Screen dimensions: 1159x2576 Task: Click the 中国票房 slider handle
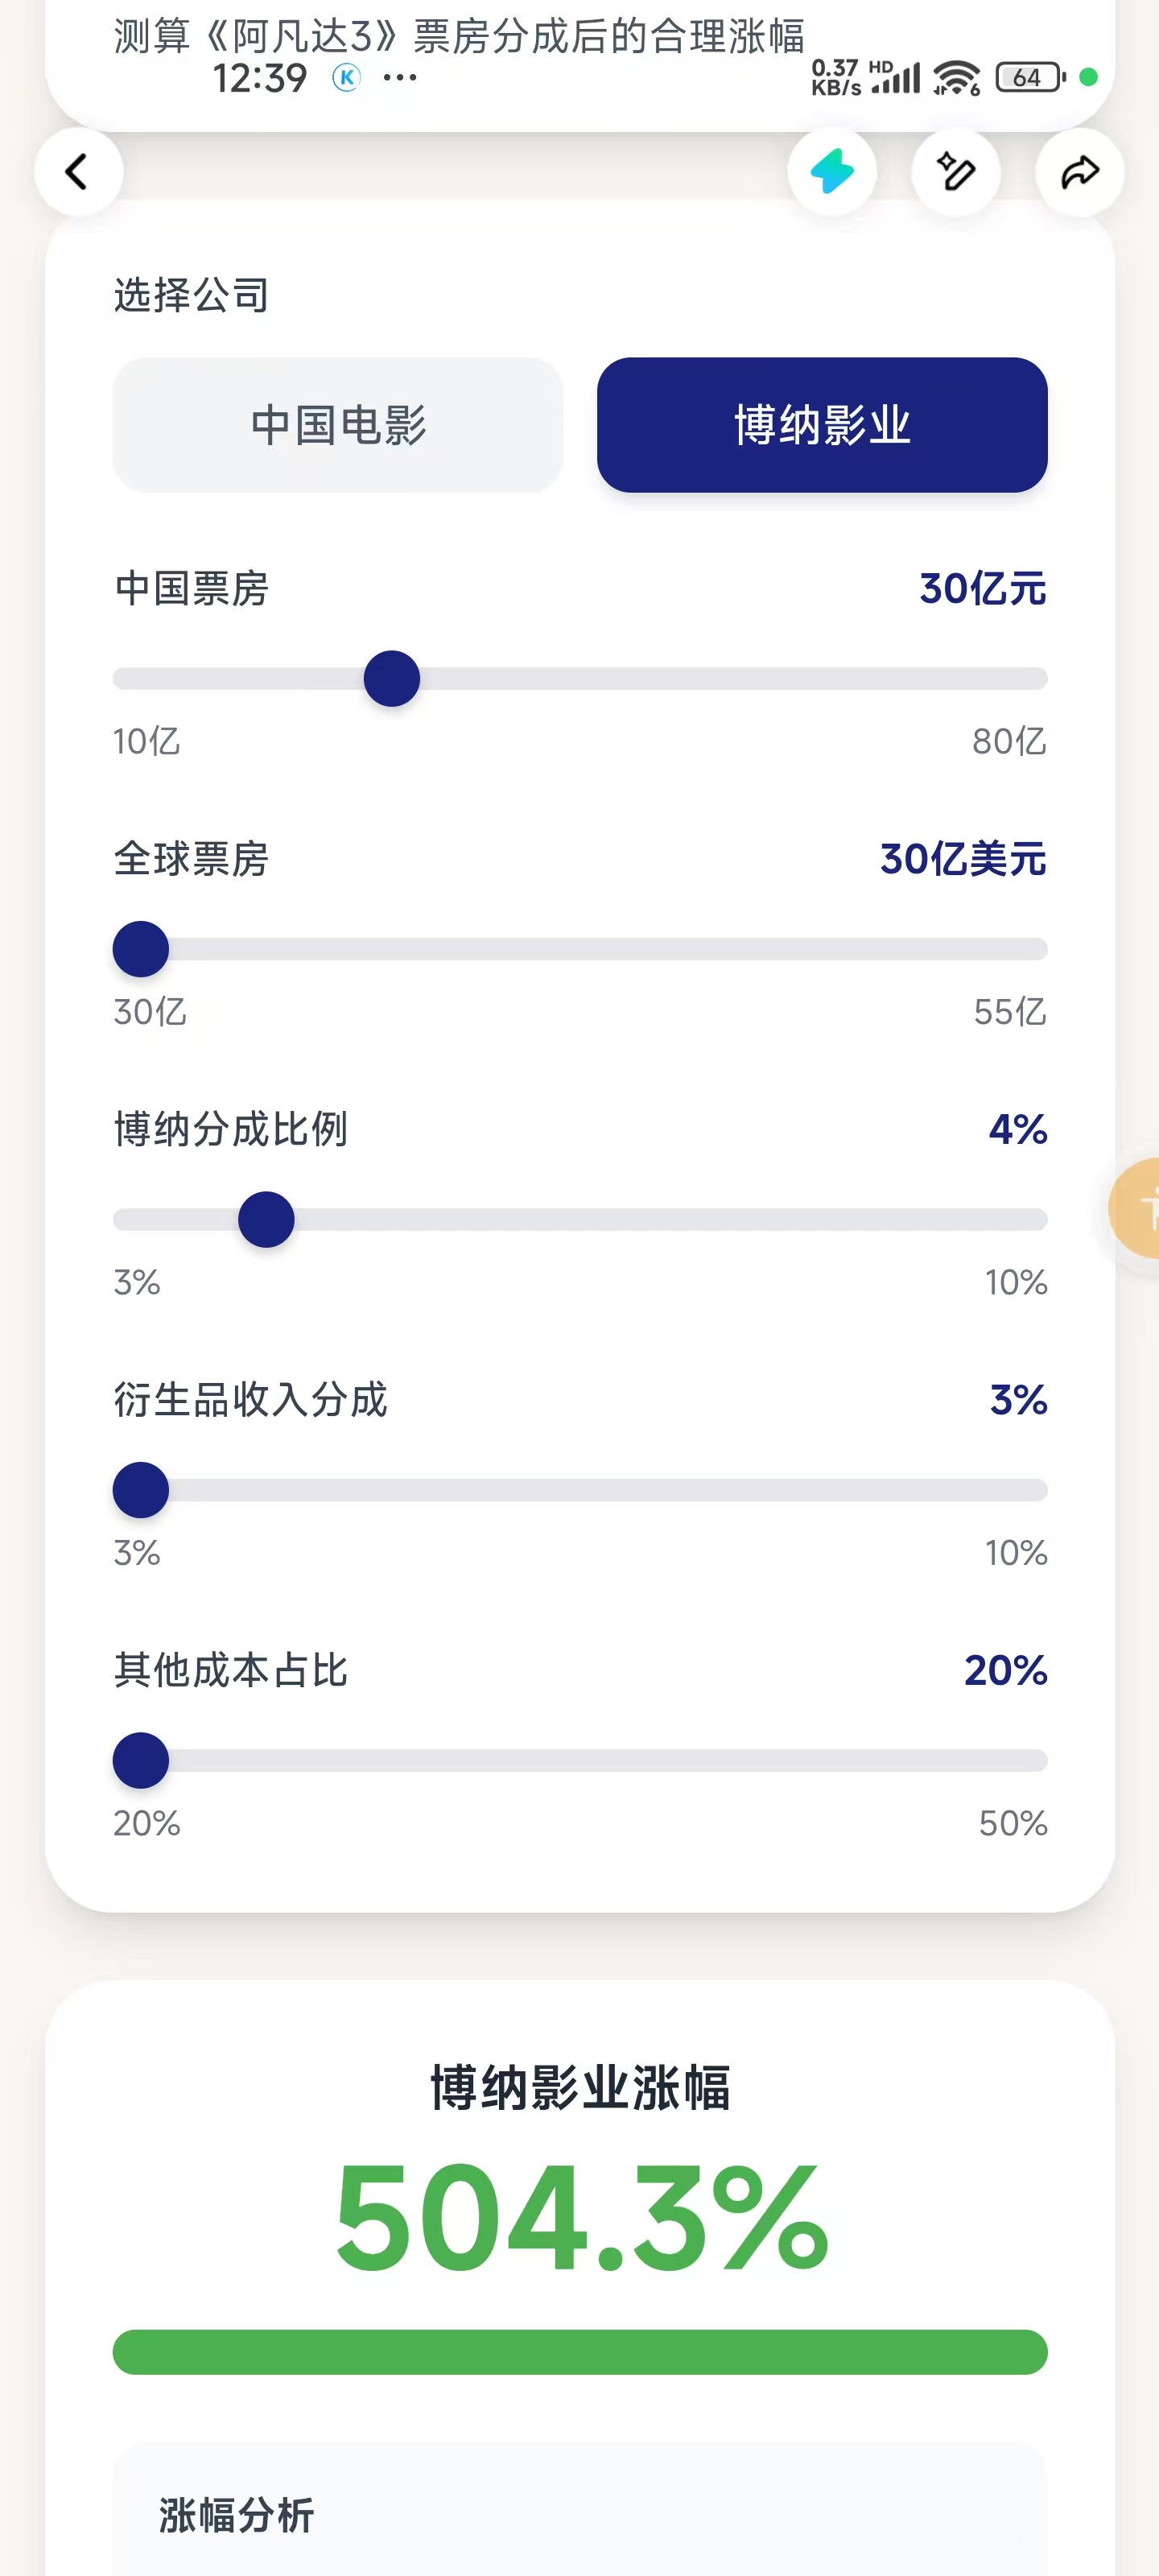[x=392, y=679]
